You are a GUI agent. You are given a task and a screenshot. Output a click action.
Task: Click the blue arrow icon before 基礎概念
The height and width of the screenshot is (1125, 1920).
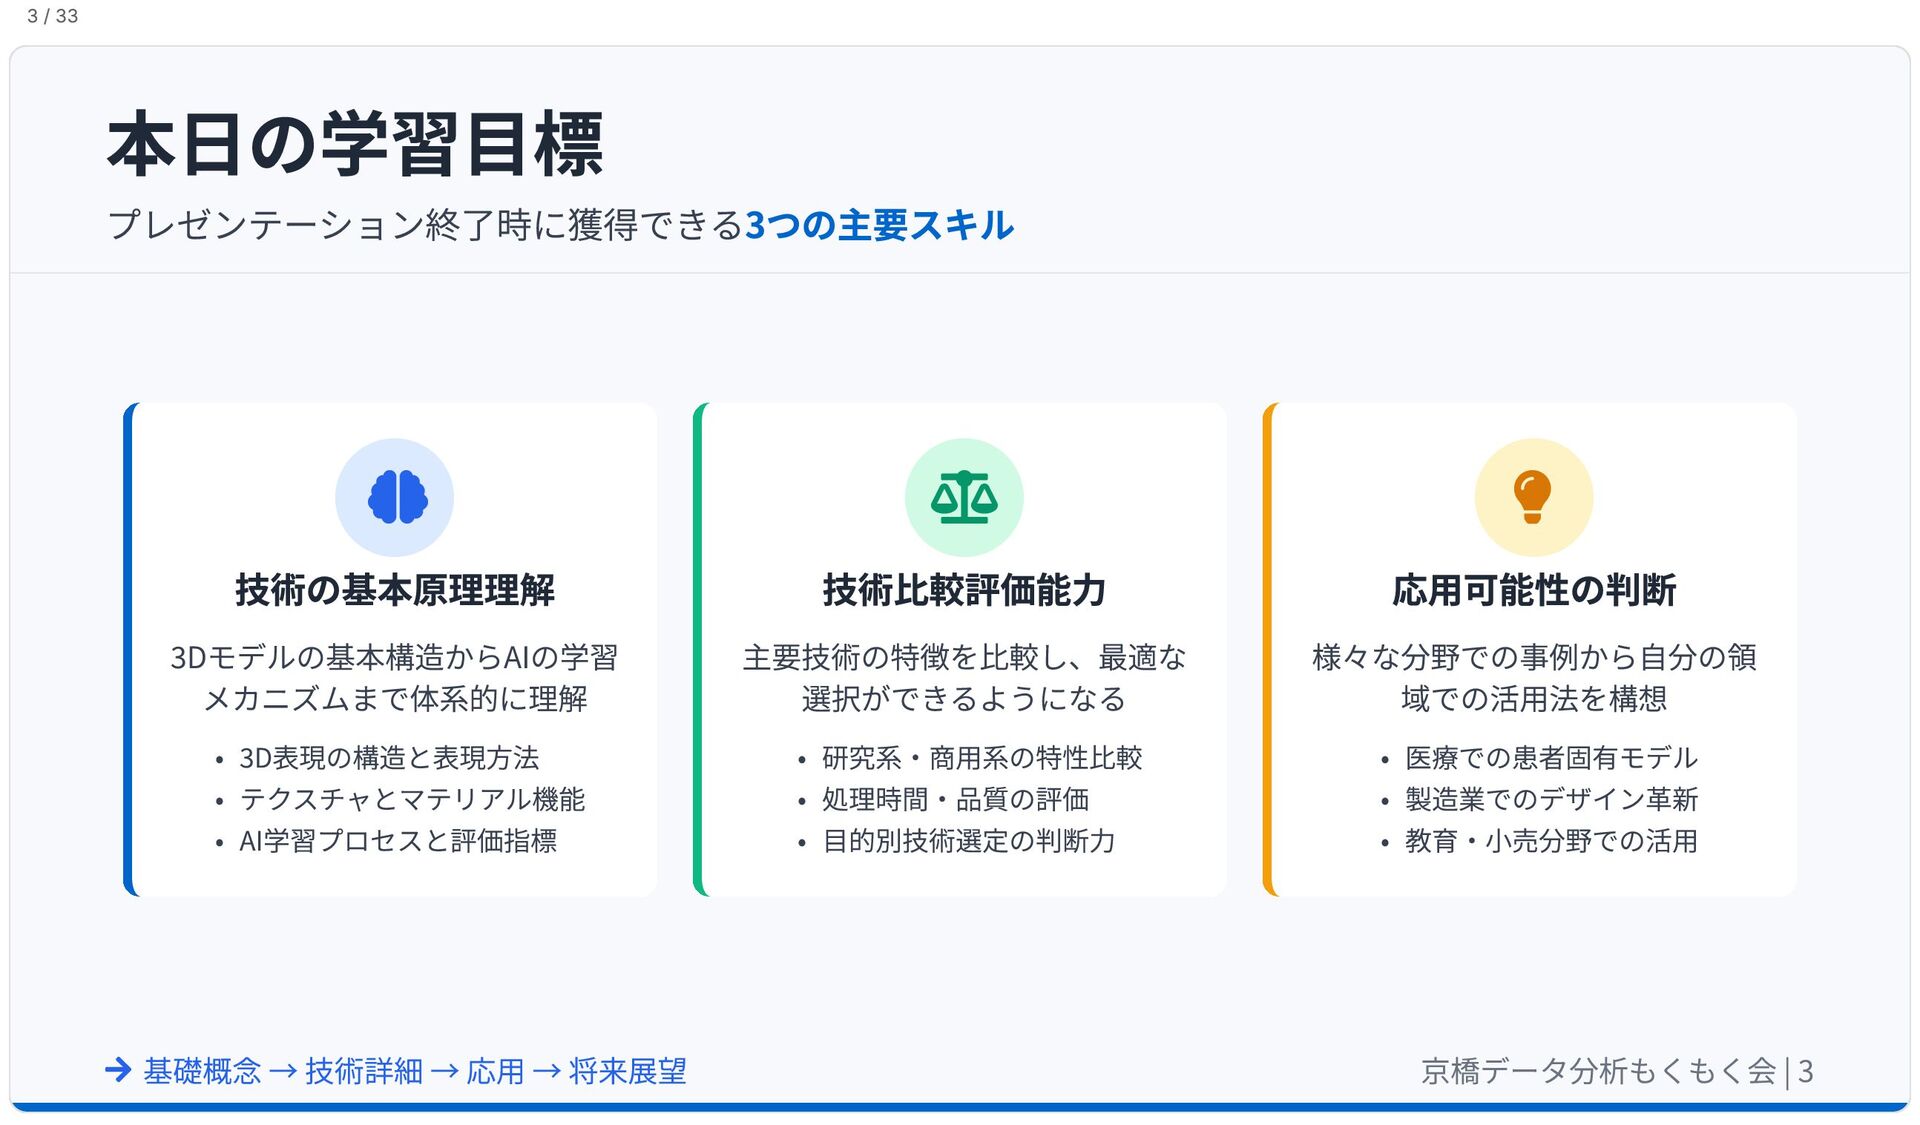118,1070
